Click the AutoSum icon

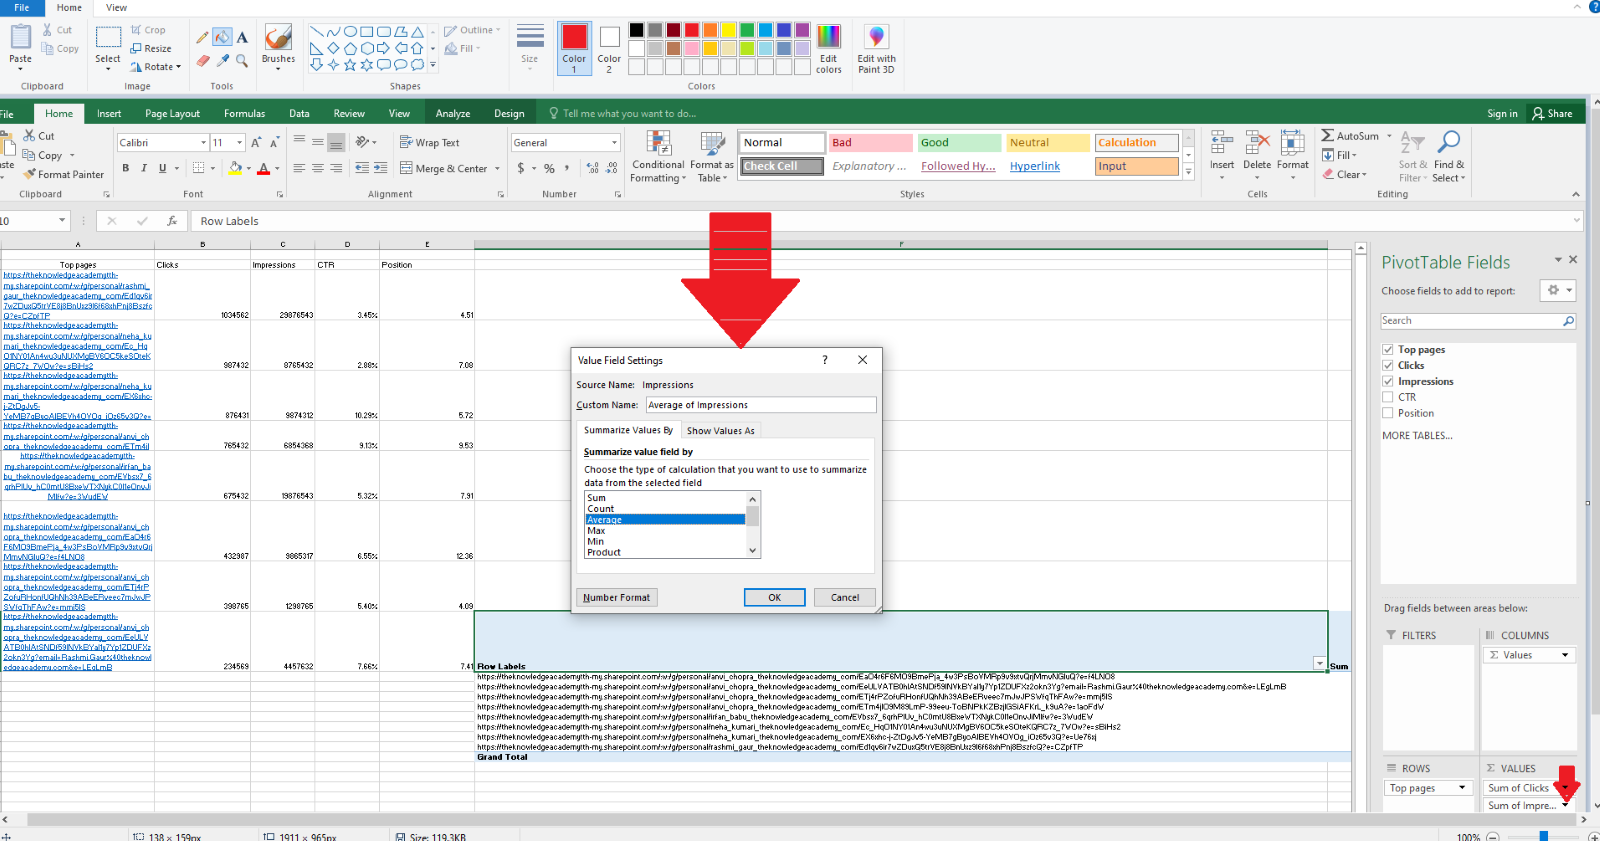[1327, 136]
